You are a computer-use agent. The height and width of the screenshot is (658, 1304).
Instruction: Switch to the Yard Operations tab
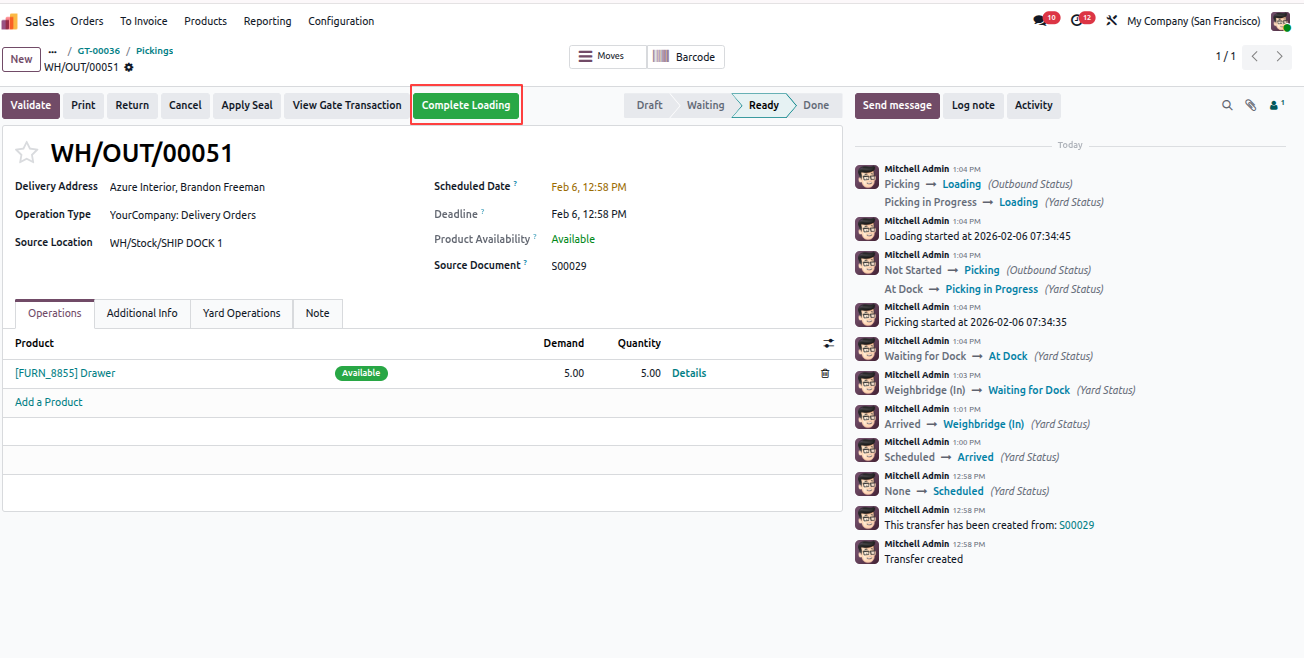pyautogui.click(x=242, y=314)
